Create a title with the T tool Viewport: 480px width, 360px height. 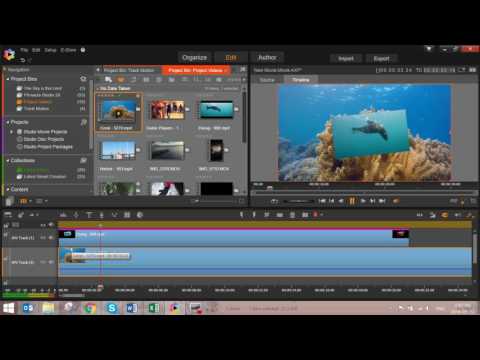89,215
